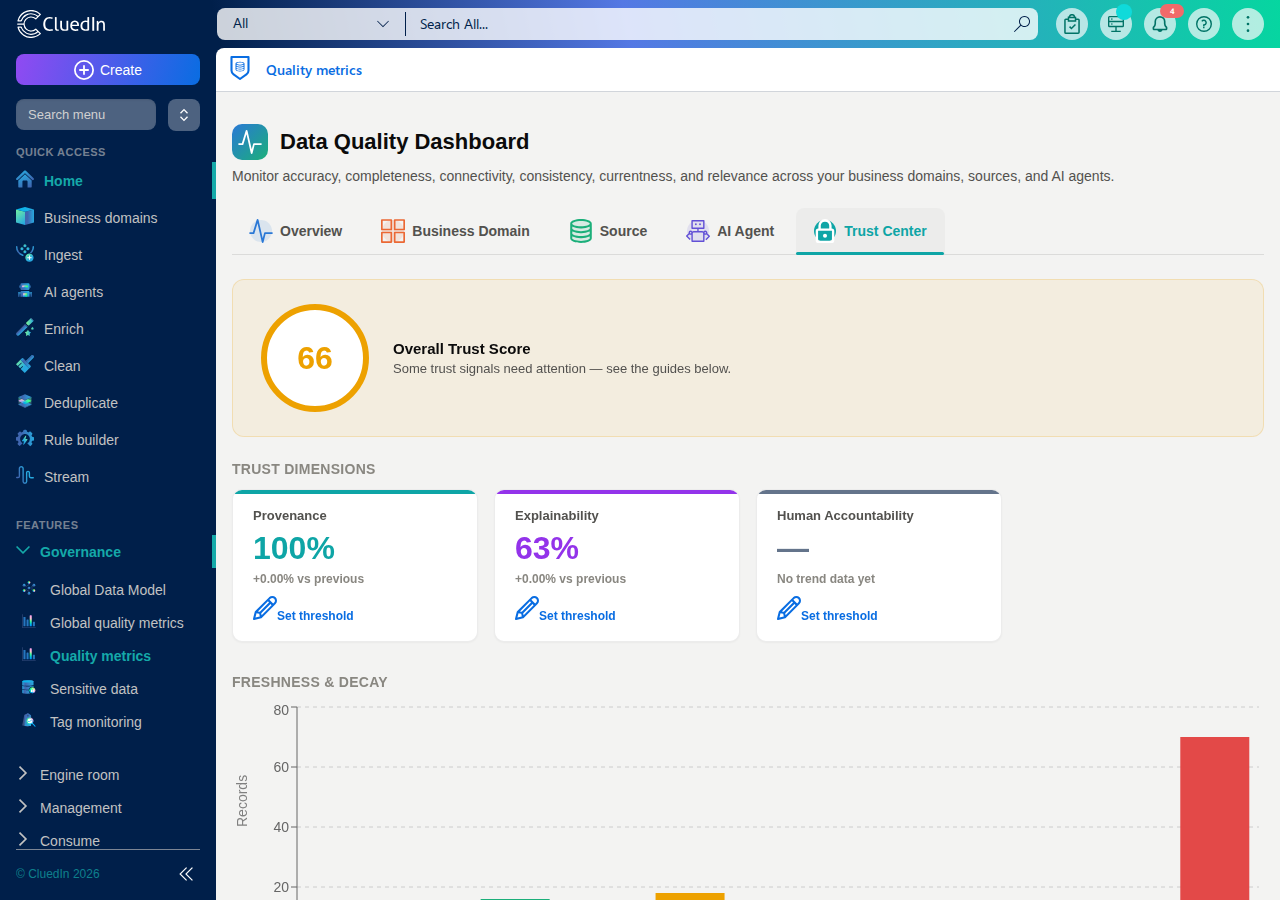
Task: Toggle the menu expand/collapse arrows button
Action: point(184,115)
